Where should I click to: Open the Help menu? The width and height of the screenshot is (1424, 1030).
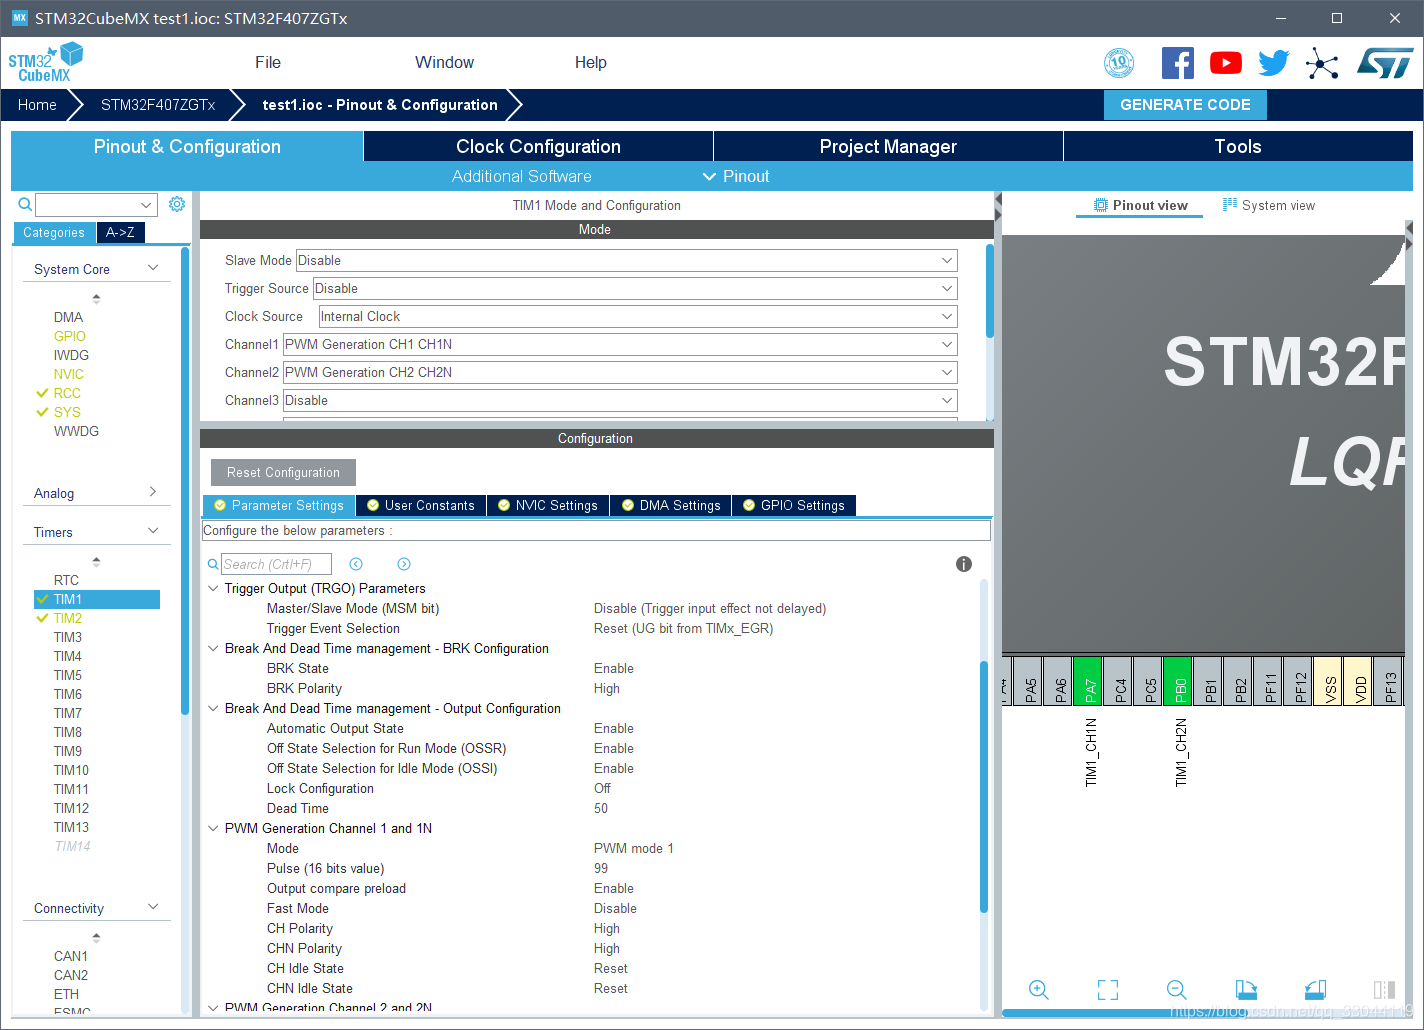[590, 62]
